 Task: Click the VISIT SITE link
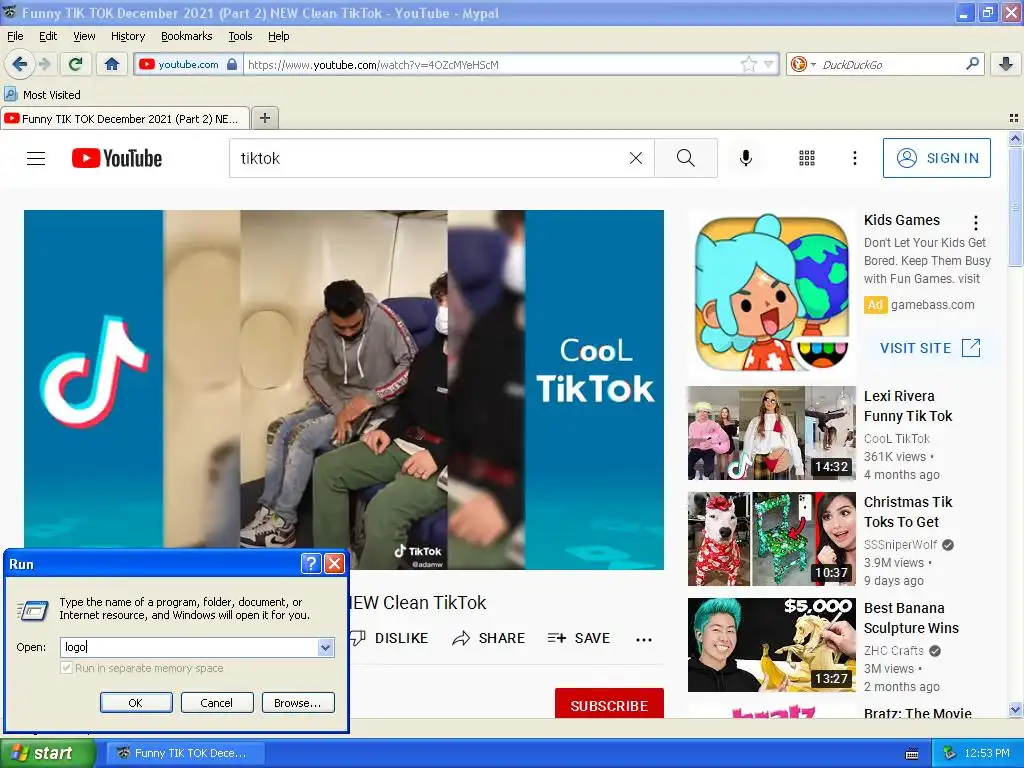930,348
